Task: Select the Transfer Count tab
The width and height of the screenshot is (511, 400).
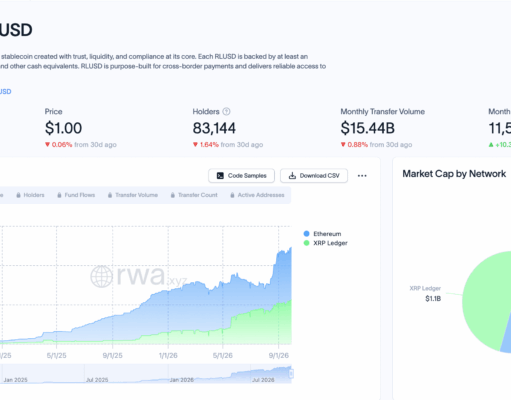Action: (194, 195)
